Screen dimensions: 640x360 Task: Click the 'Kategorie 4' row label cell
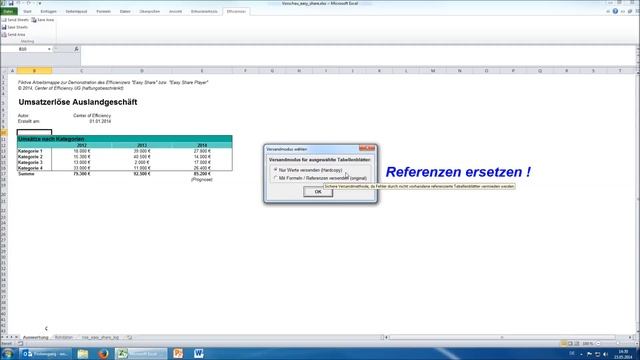click(x=30, y=168)
